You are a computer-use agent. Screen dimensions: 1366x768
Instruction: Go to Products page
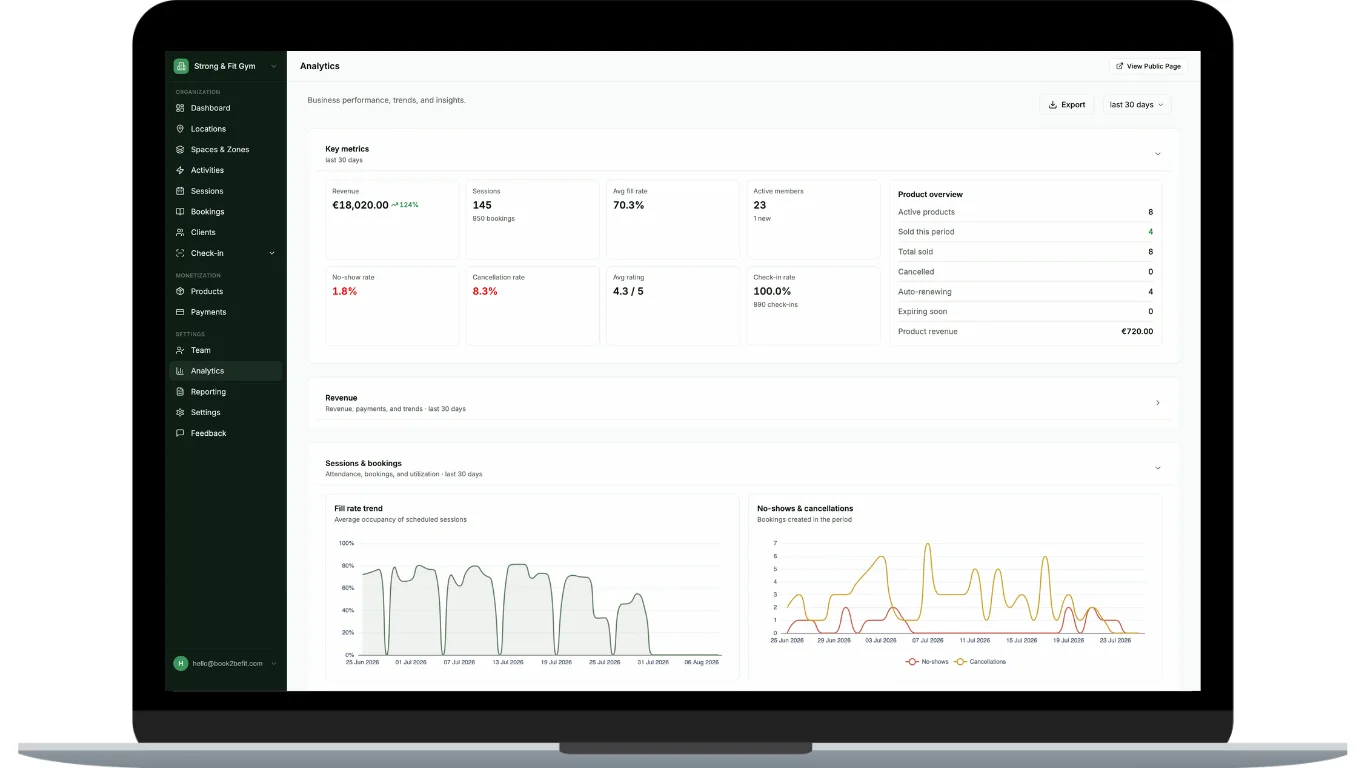[226, 291]
